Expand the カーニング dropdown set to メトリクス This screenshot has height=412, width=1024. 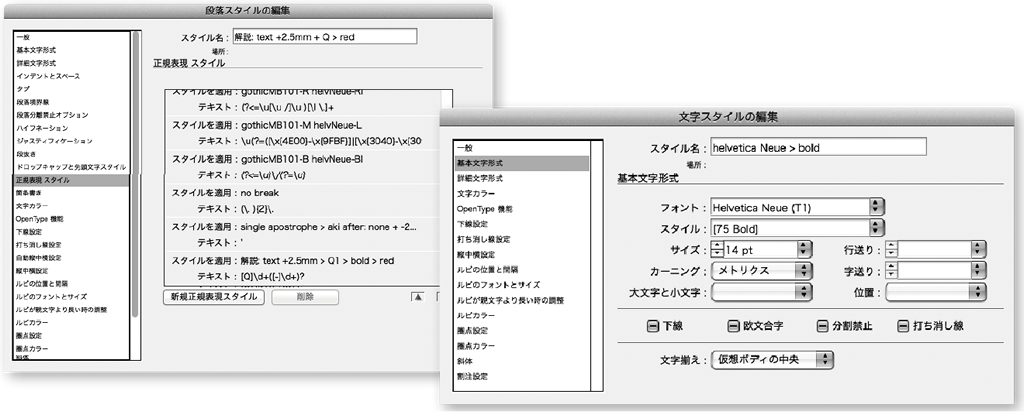(x=760, y=271)
